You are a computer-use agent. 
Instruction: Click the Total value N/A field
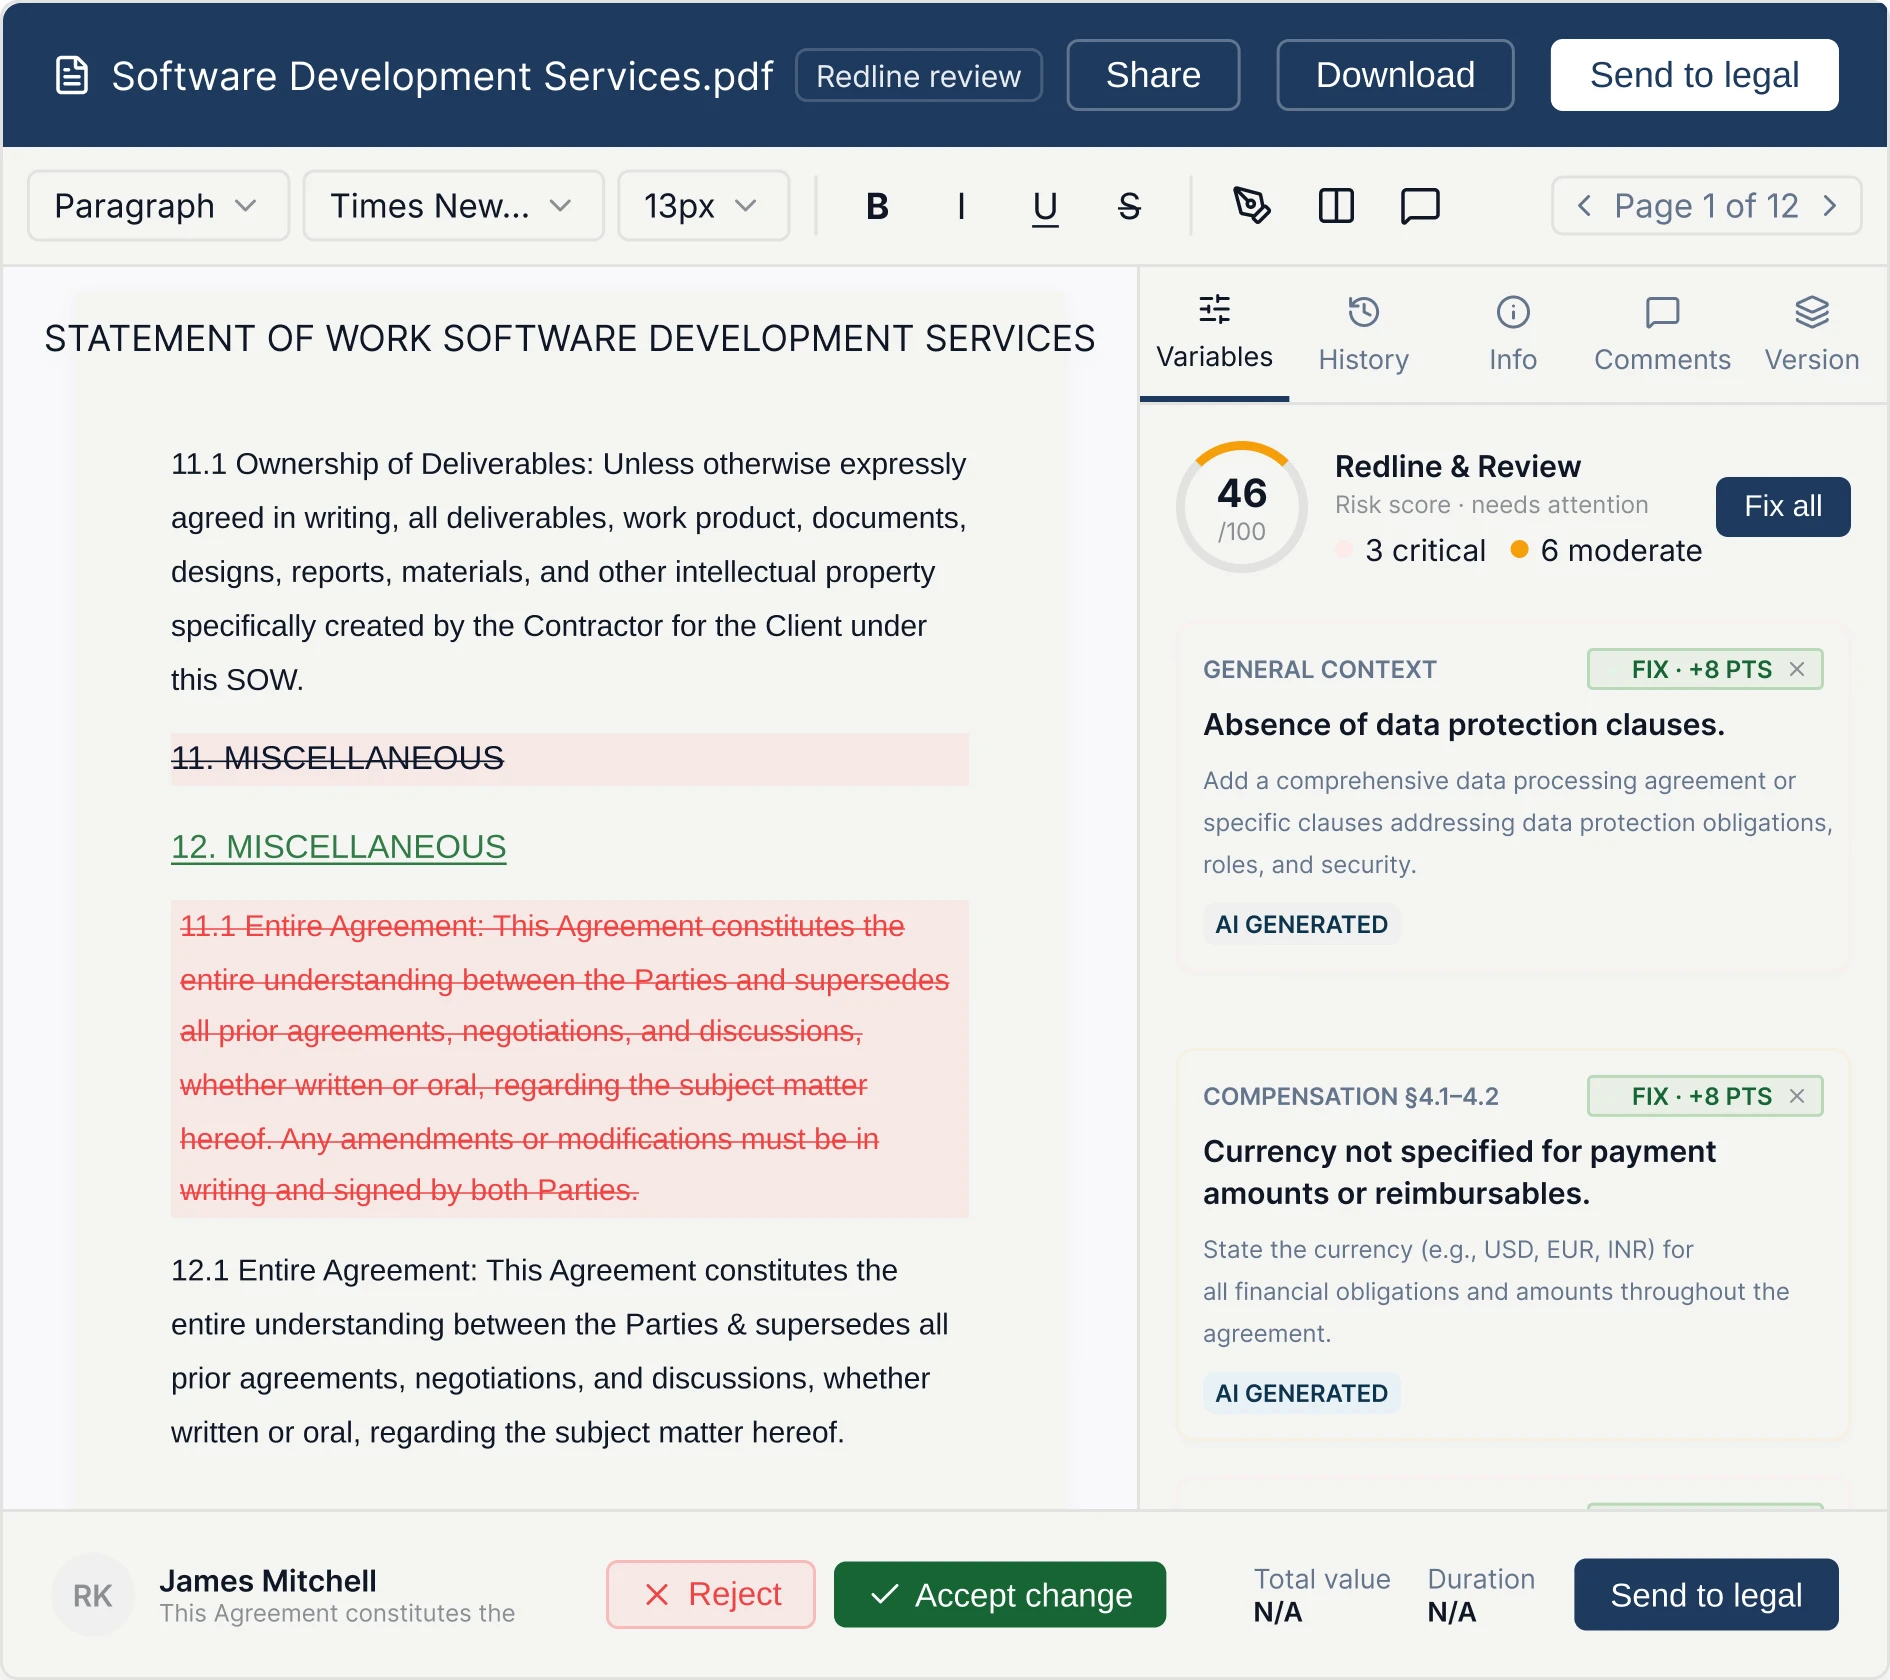pyautogui.click(x=1322, y=1595)
